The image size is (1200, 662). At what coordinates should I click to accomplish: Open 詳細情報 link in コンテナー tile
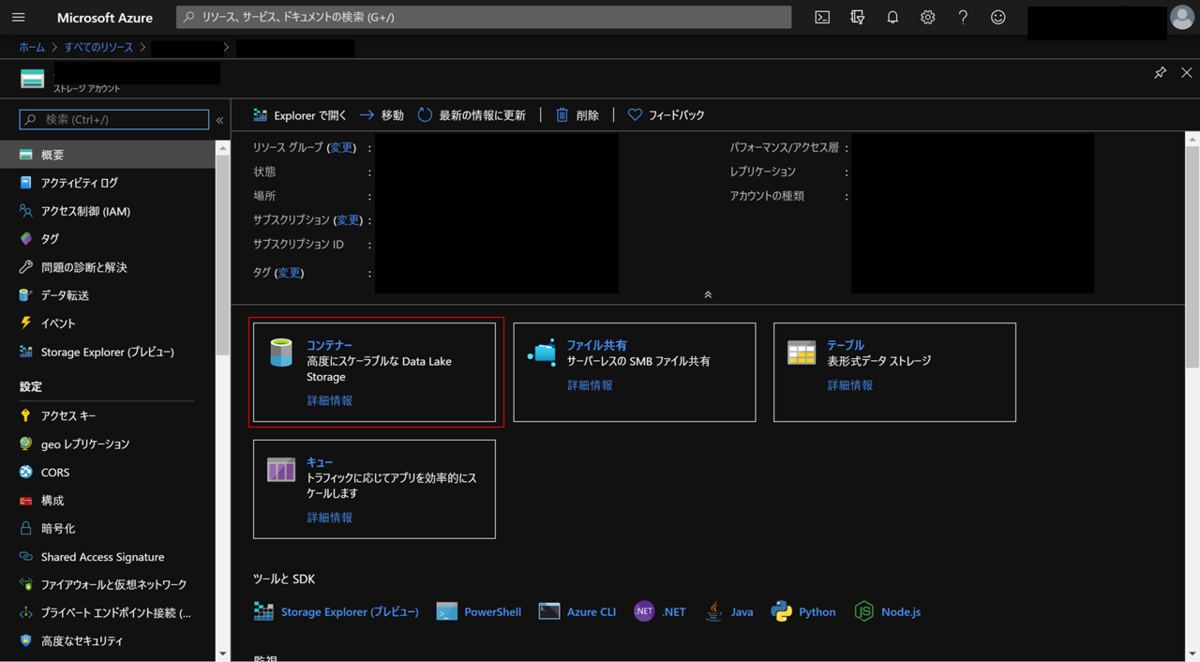329,400
